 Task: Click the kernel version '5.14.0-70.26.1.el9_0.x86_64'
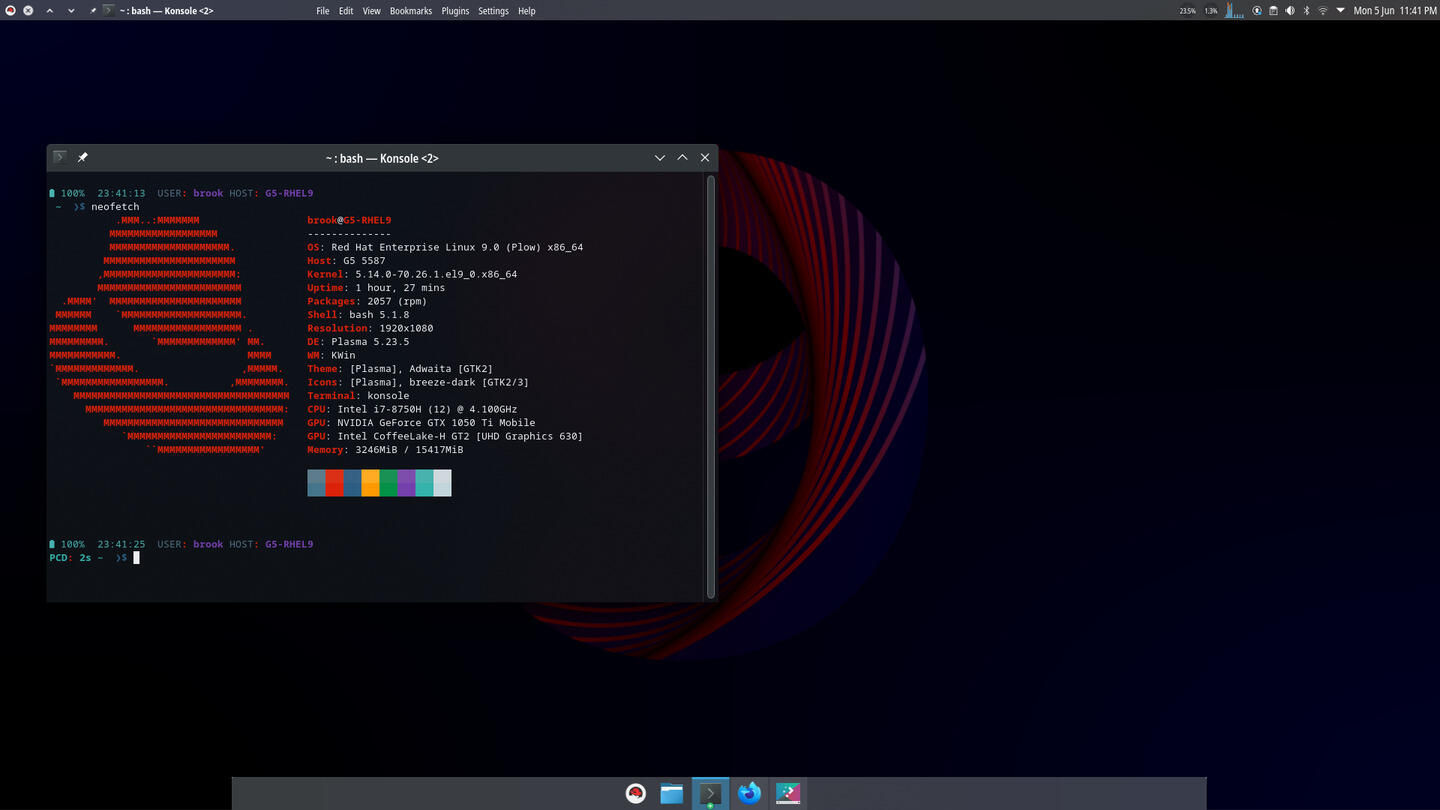[436, 274]
